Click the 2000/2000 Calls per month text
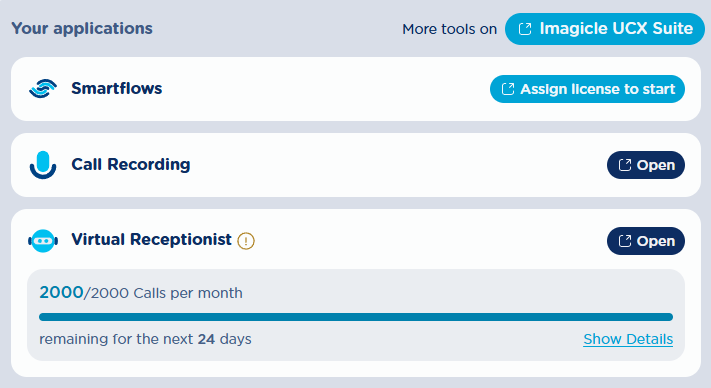Image resolution: width=711 pixels, height=388 pixels. coord(141,293)
